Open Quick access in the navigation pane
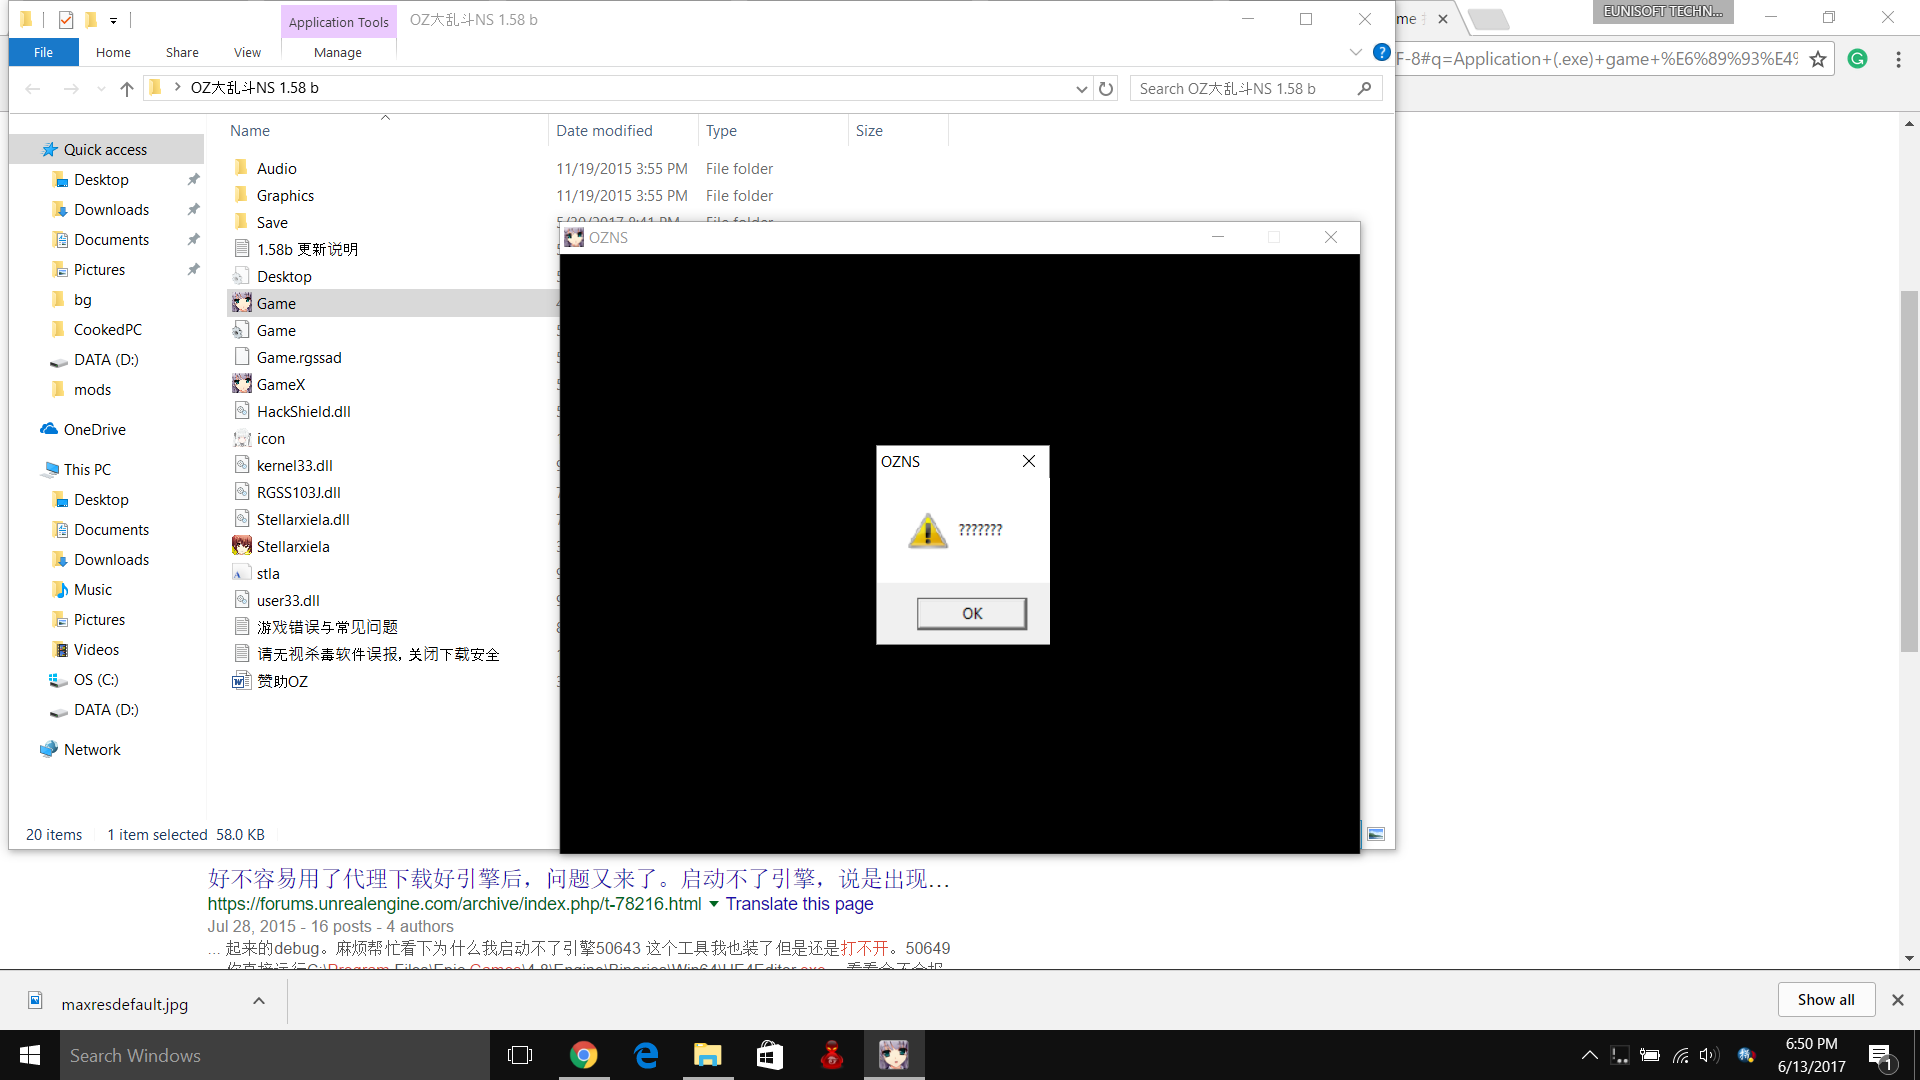This screenshot has height=1080, width=1920. tap(105, 149)
